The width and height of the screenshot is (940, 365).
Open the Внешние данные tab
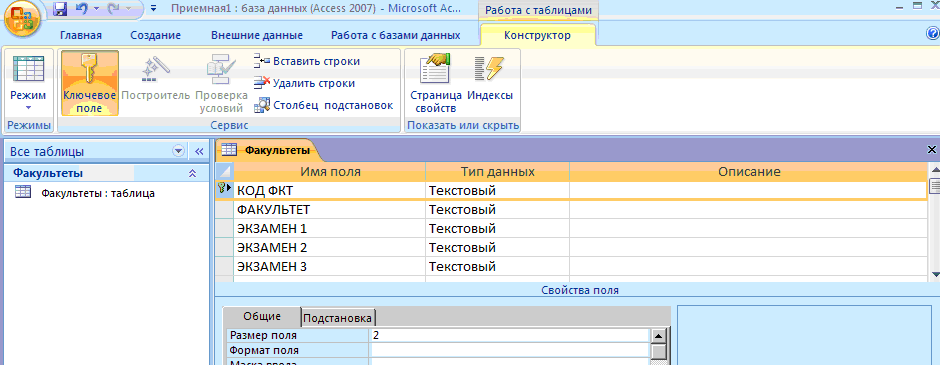257,35
